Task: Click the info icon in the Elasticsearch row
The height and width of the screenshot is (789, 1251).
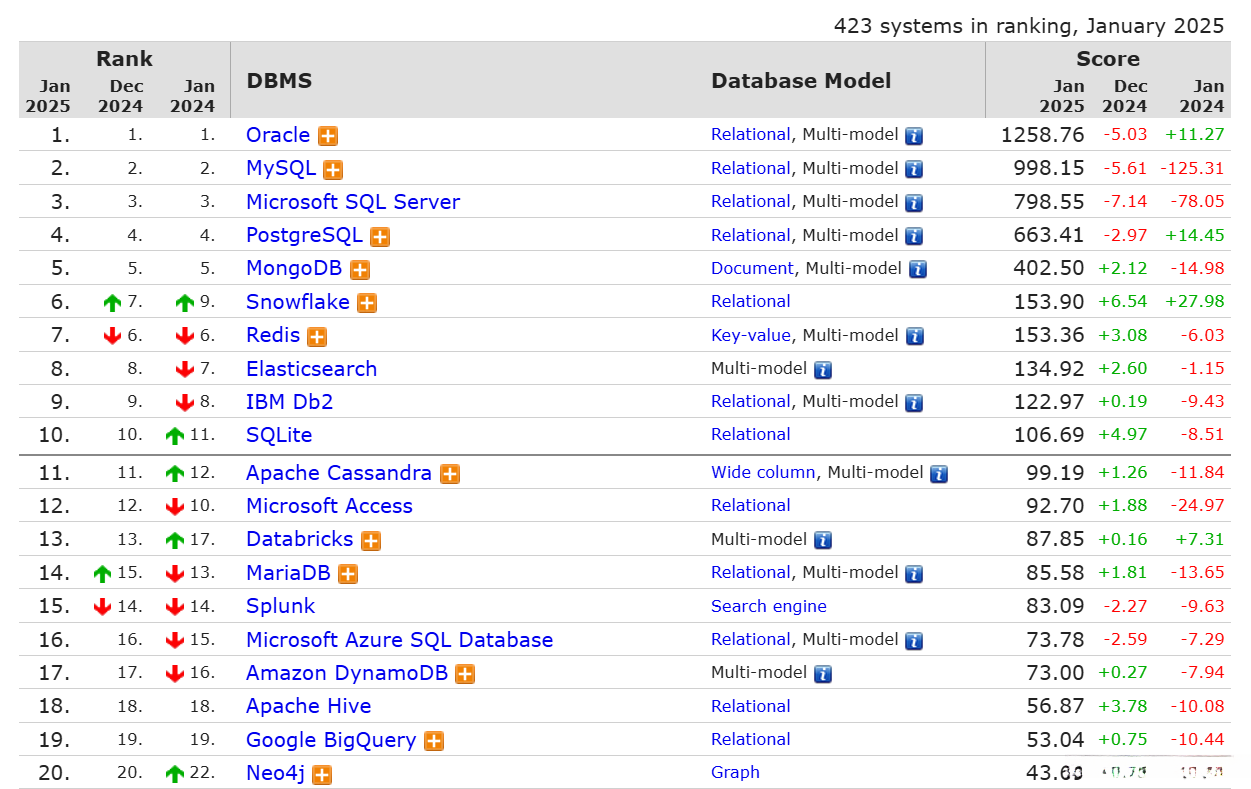Action: pyautogui.click(x=823, y=370)
